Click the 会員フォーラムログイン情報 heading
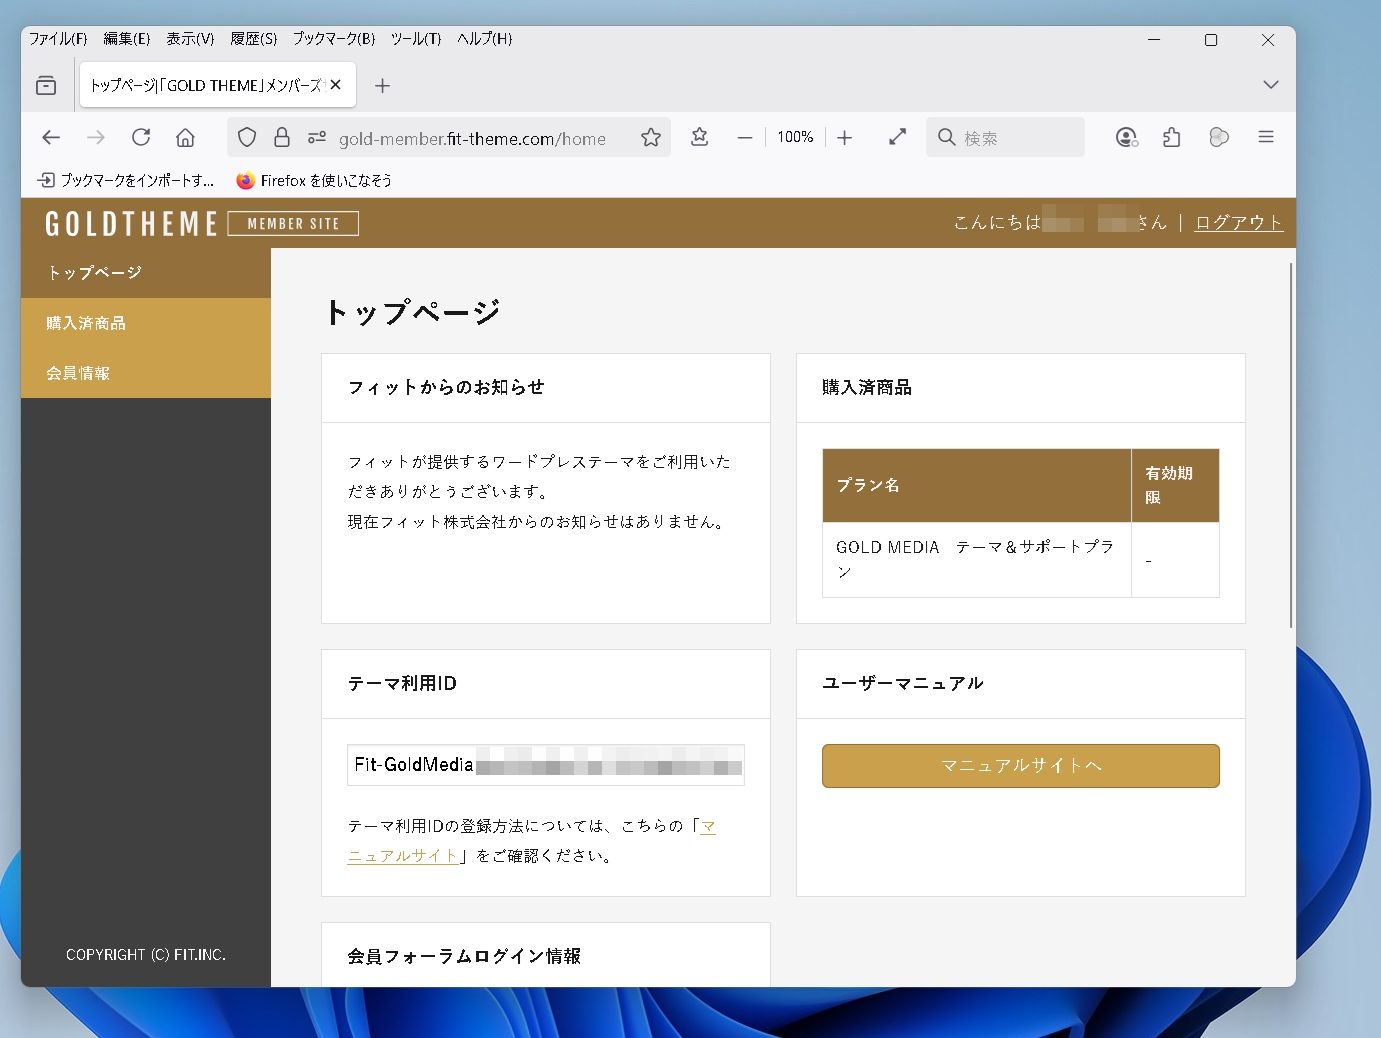 [x=464, y=957]
